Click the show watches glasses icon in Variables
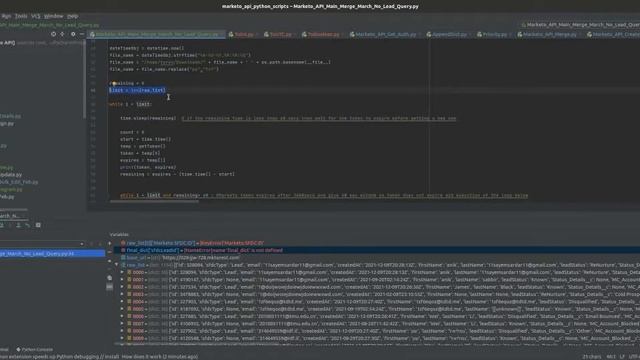The image size is (640, 360). [x=109, y=287]
